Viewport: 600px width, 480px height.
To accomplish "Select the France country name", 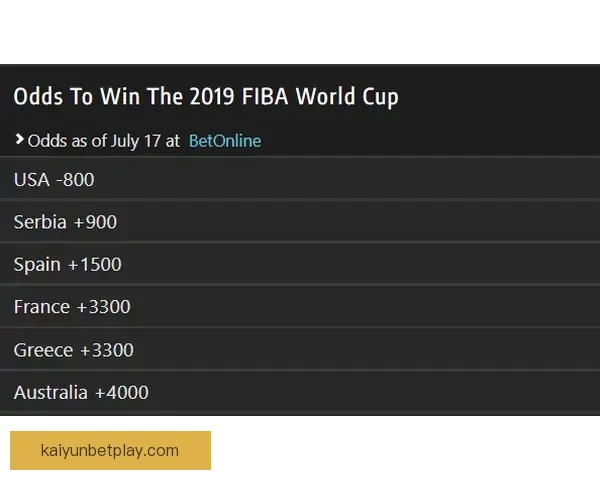I will pyautogui.click(x=42, y=307).
